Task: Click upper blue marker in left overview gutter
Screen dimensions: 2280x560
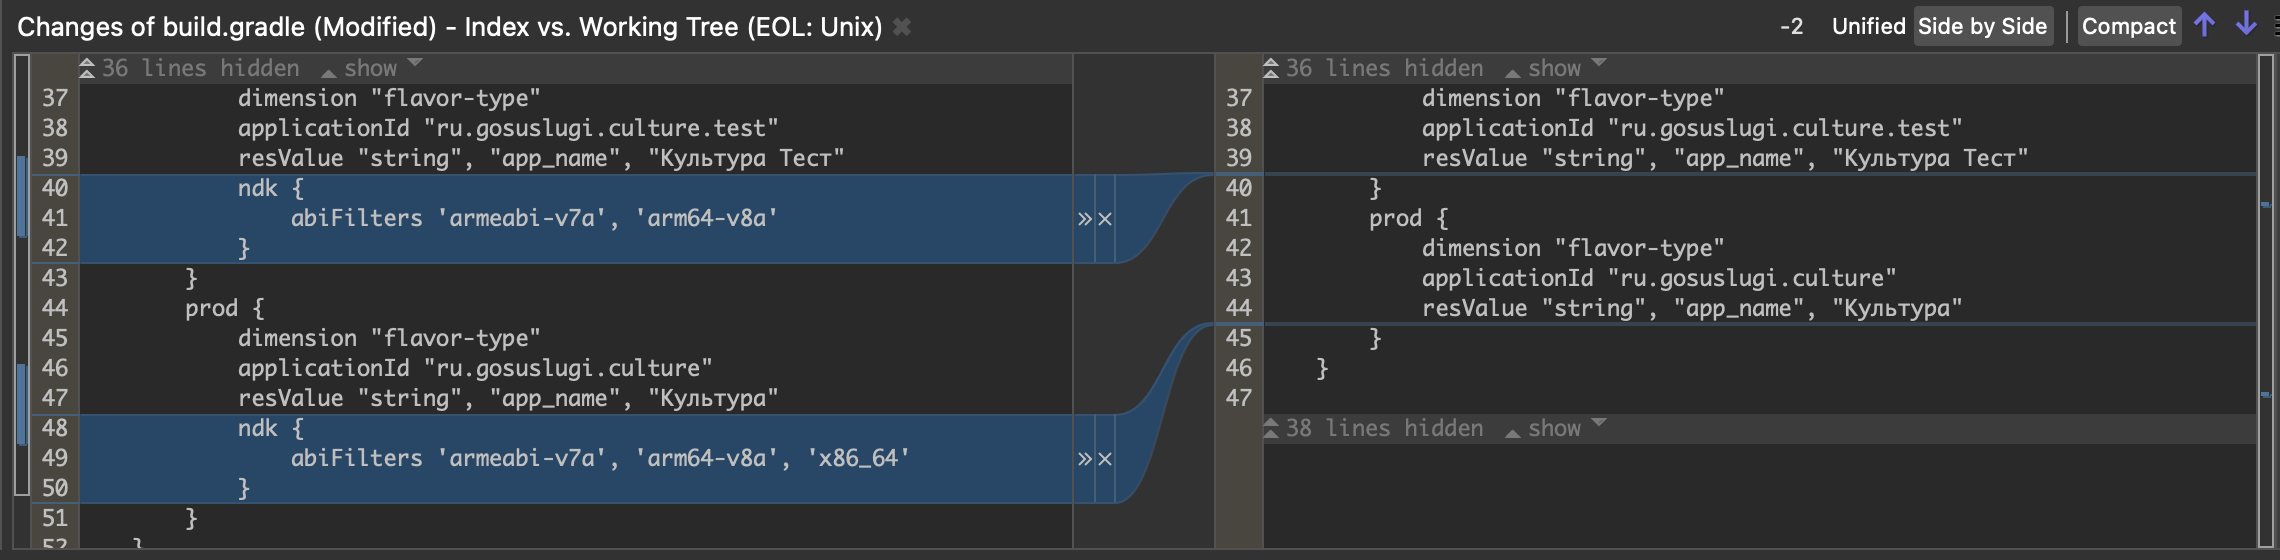Action: click(21, 196)
